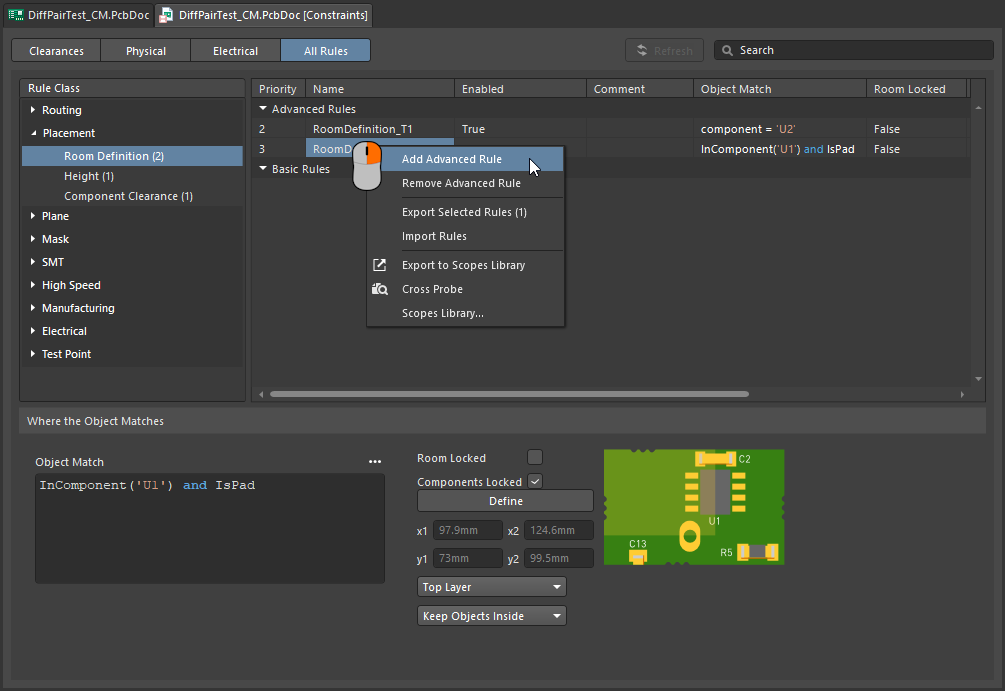This screenshot has width=1005, height=691.
Task: Enable the Room Locked checkbox
Action: tap(535, 457)
